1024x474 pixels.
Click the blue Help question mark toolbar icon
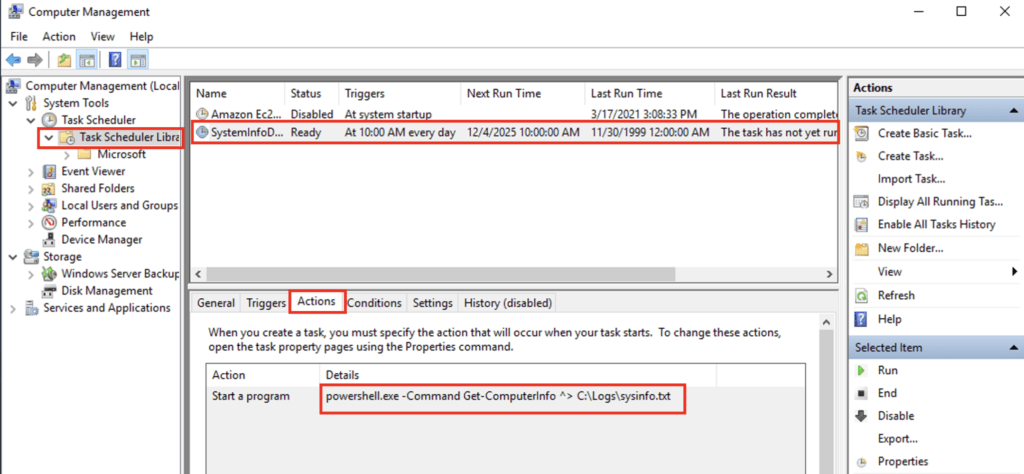(115, 60)
